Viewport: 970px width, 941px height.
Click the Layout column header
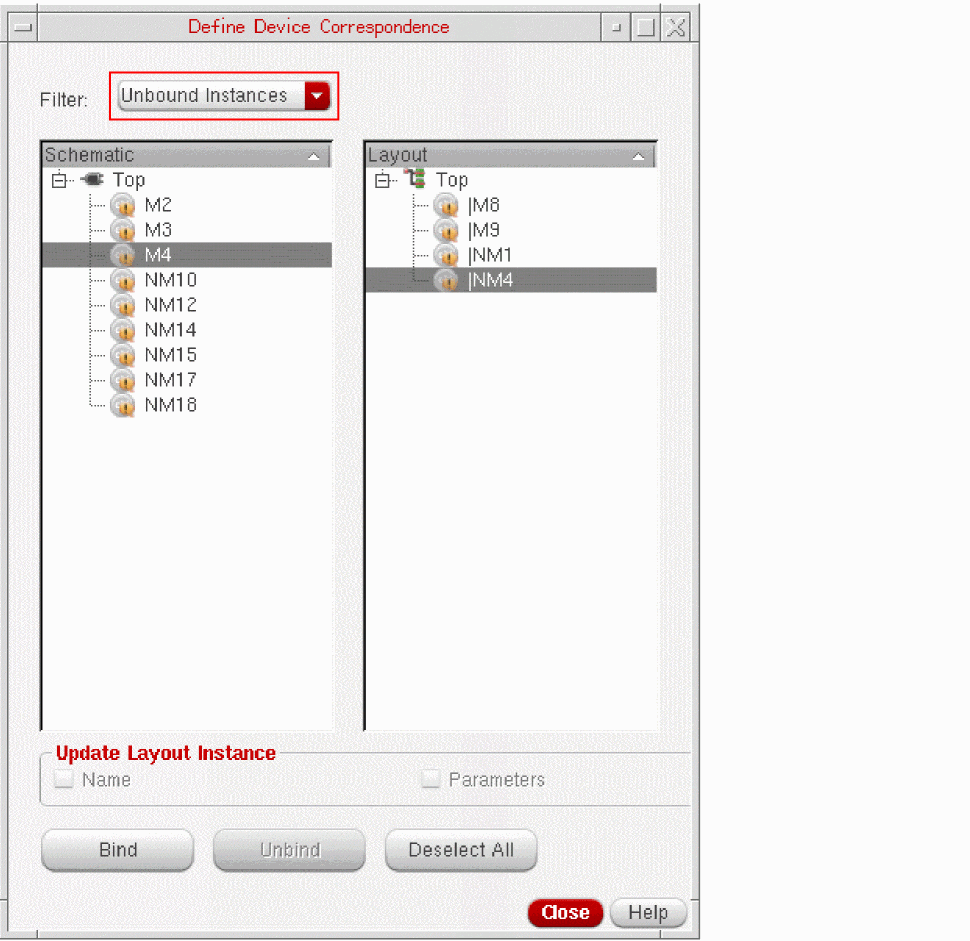coord(510,155)
